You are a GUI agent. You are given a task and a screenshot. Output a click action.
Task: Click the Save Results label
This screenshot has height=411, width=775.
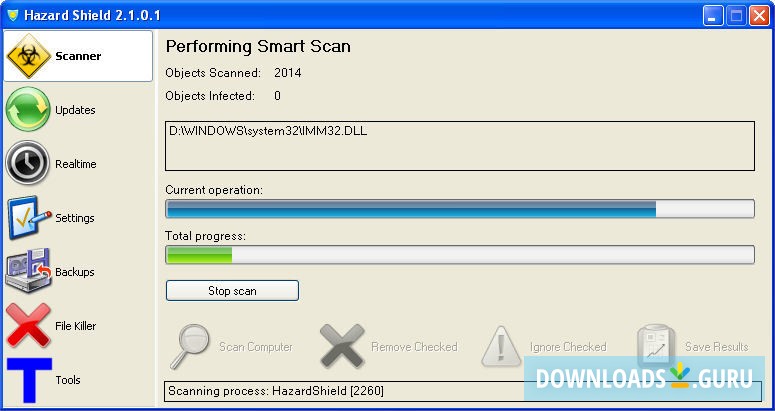(x=717, y=347)
